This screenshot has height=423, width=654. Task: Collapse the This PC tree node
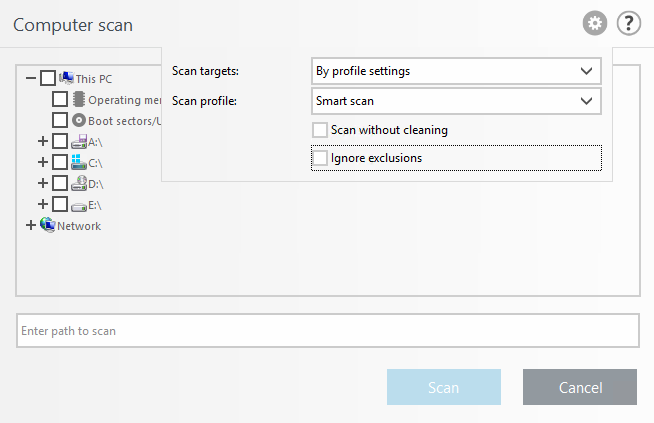30,78
